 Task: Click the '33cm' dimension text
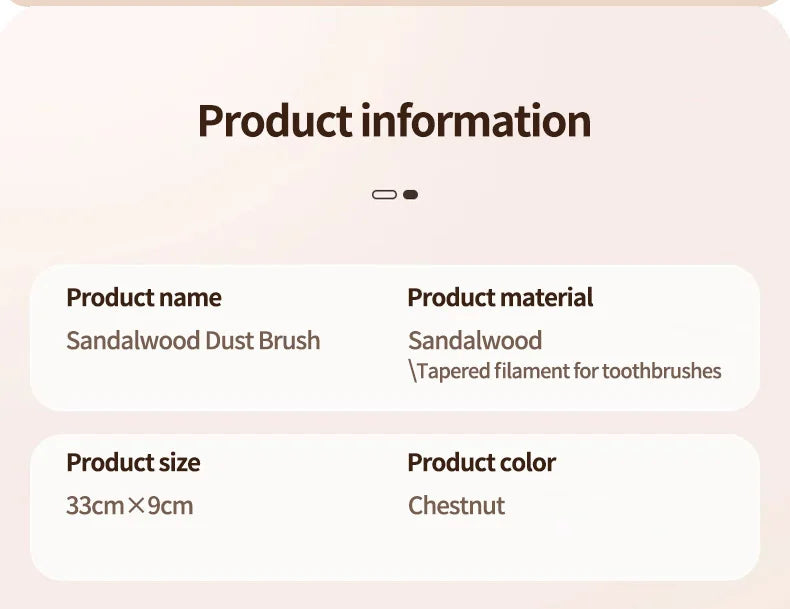(95, 506)
